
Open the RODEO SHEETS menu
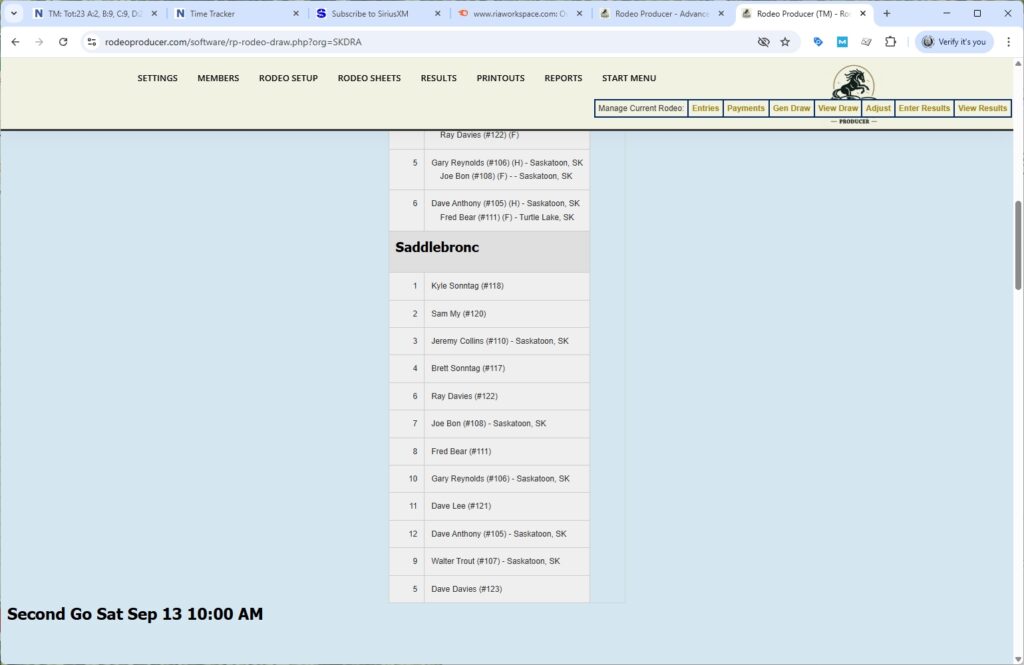369,78
